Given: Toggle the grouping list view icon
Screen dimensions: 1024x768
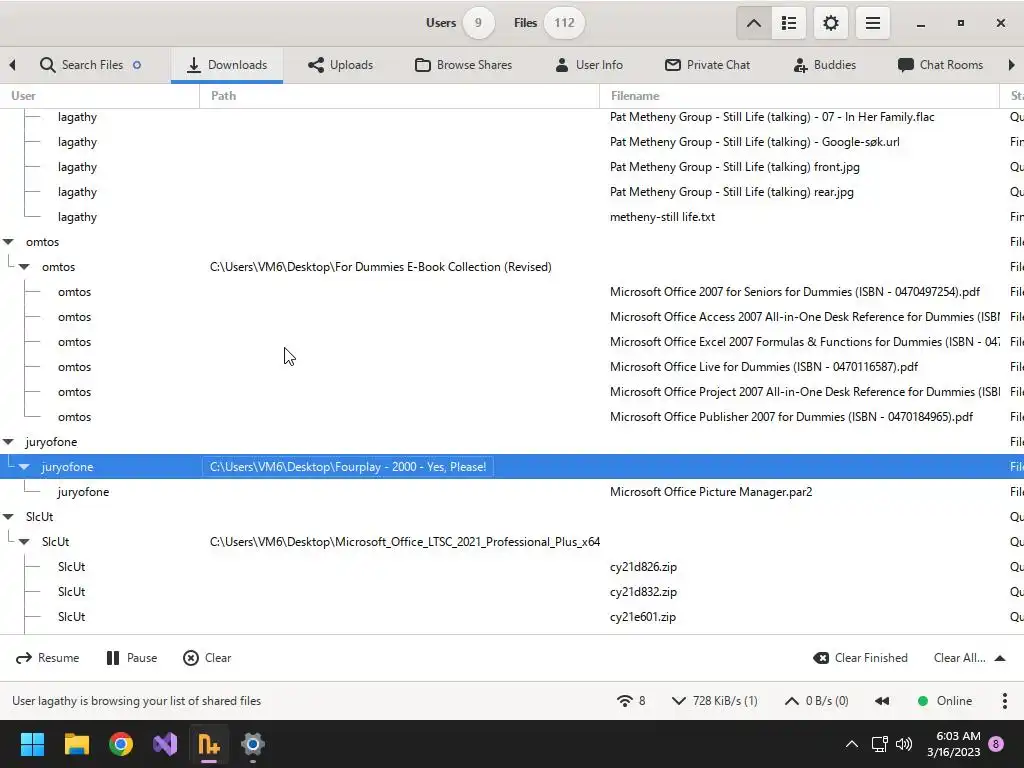Looking at the screenshot, I should (x=788, y=23).
